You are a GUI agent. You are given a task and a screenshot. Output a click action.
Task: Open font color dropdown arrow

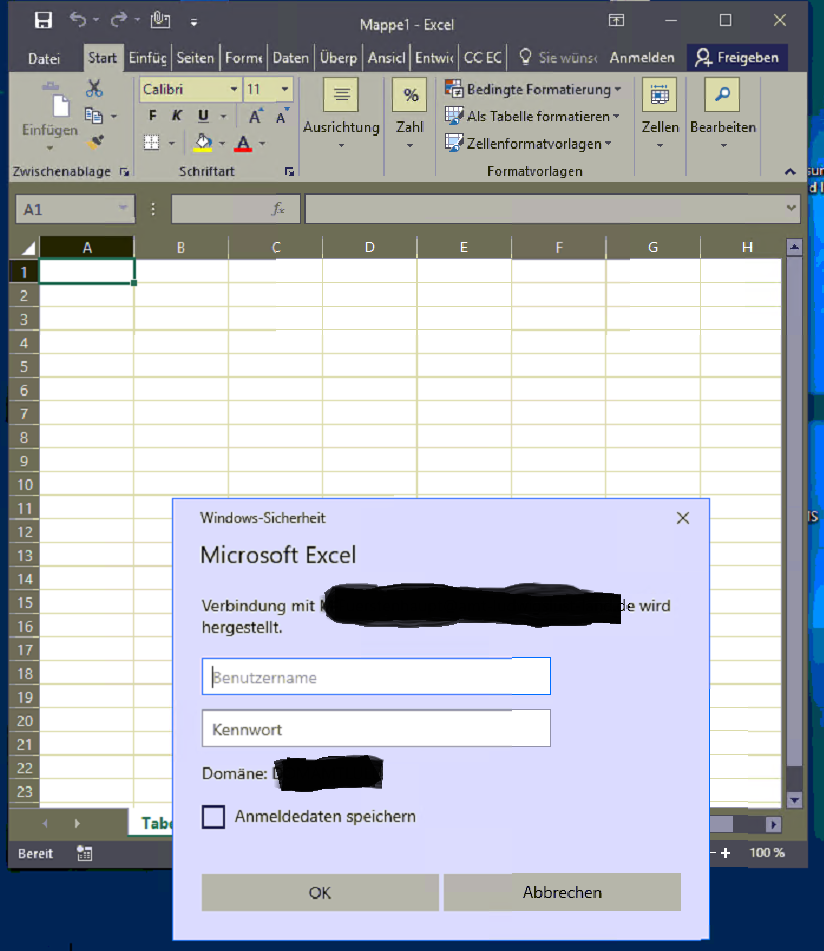pos(262,144)
